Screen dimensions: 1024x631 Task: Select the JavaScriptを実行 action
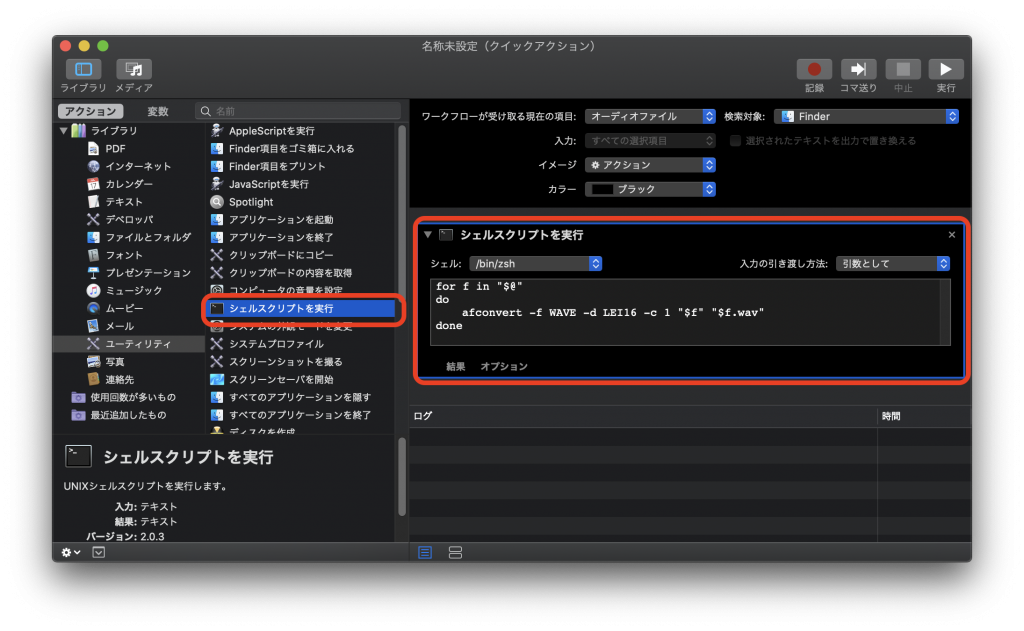pos(266,183)
